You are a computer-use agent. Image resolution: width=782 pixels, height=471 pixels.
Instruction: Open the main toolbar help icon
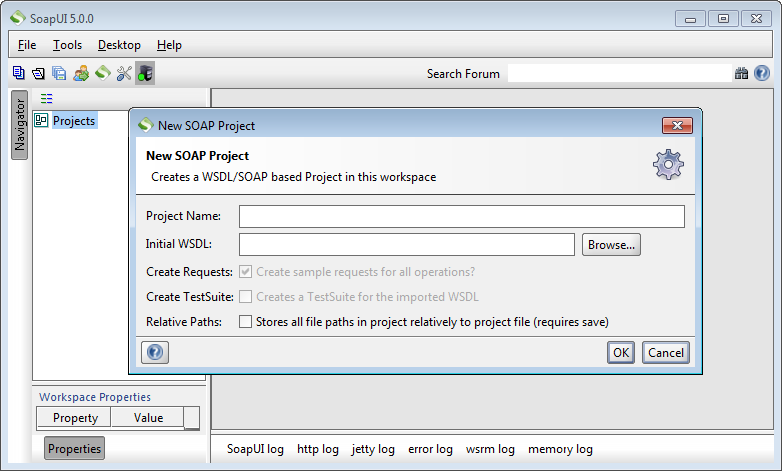tap(762, 73)
